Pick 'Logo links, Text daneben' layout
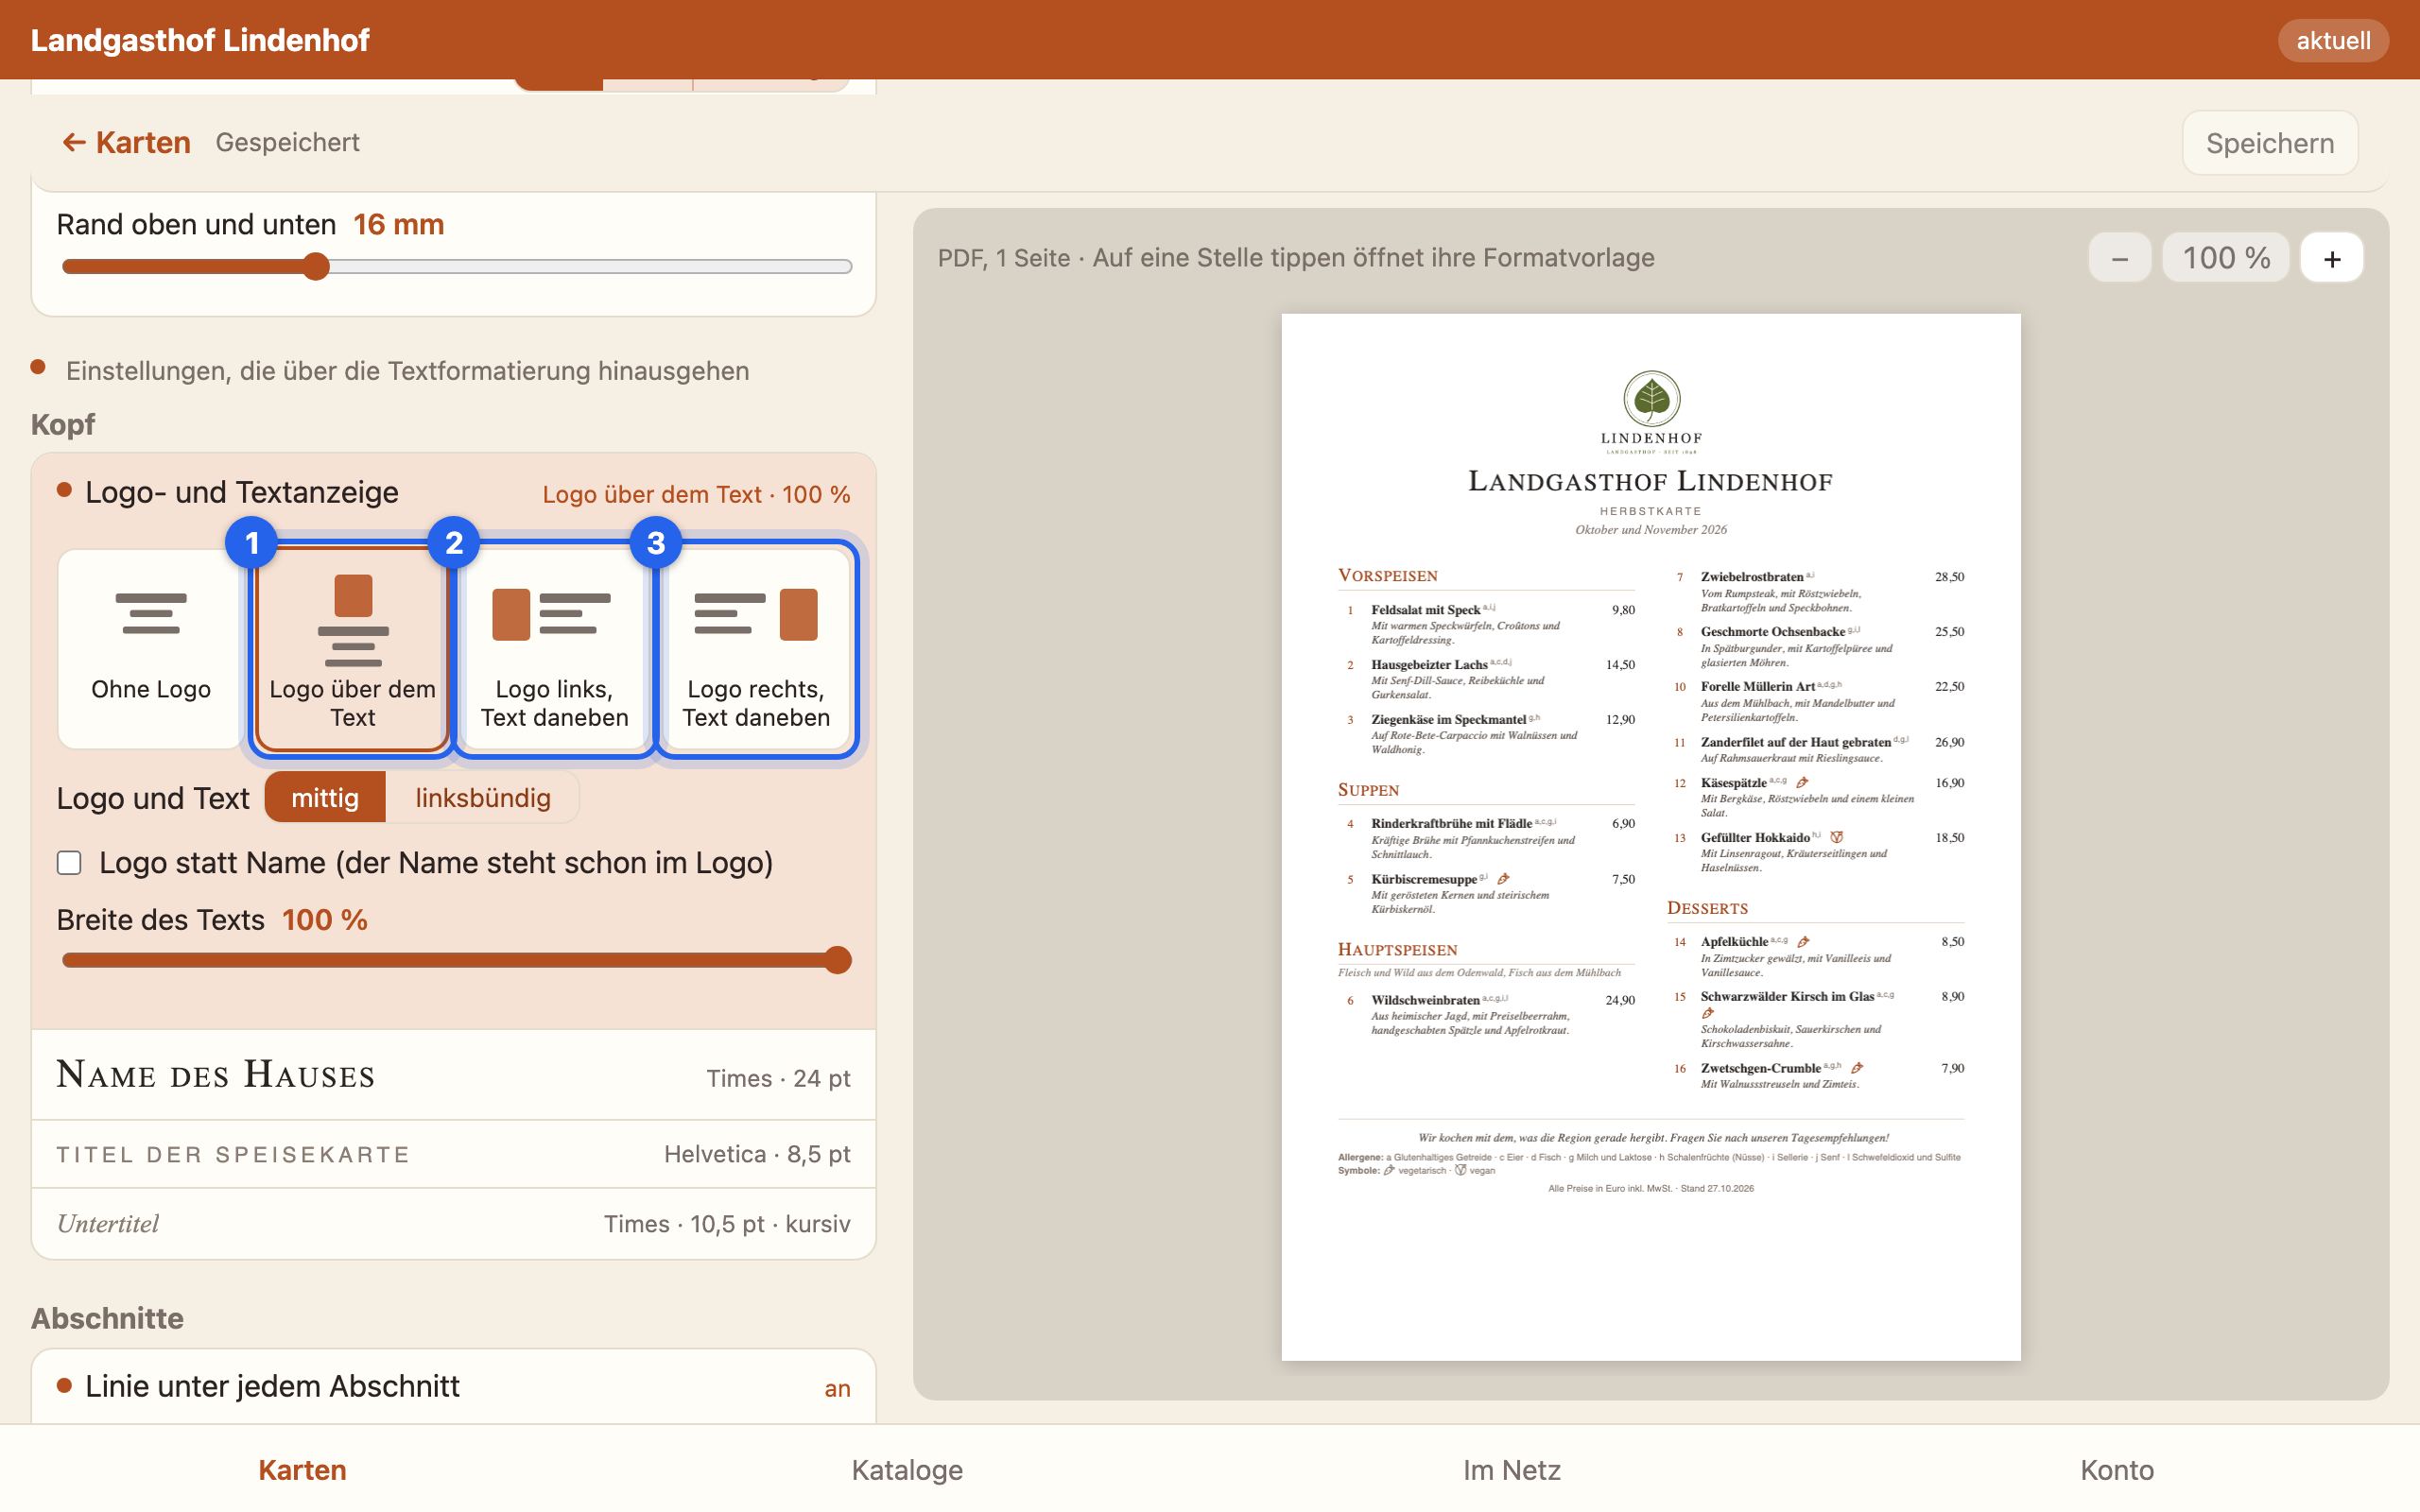The height and width of the screenshot is (1512, 2420). pyautogui.click(x=554, y=648)
